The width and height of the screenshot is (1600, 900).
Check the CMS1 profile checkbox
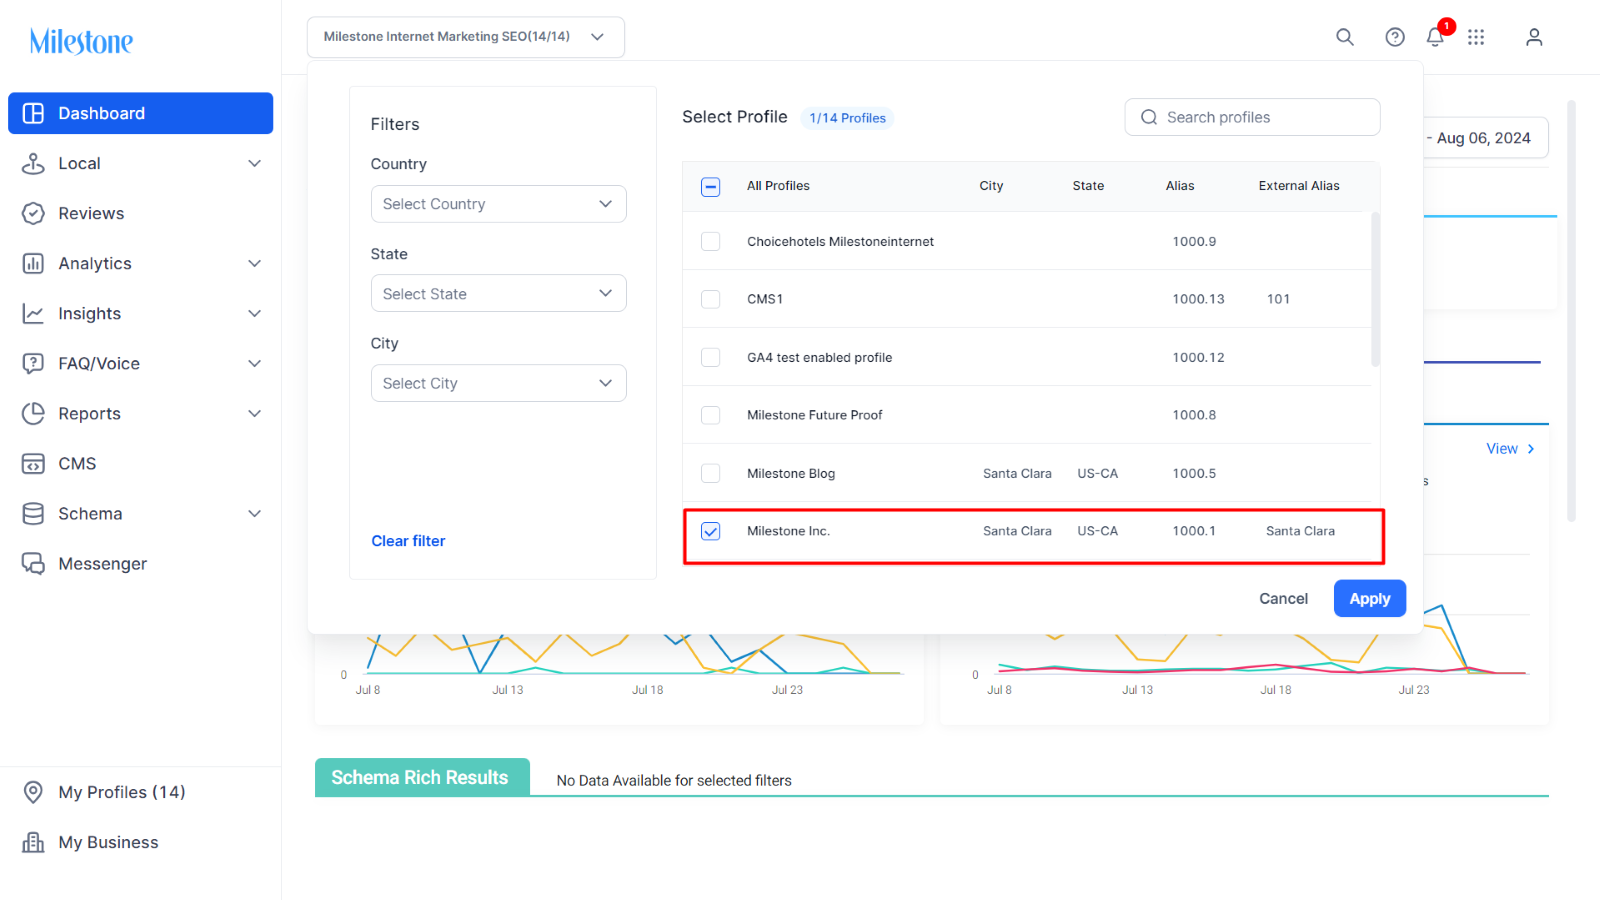711,299
